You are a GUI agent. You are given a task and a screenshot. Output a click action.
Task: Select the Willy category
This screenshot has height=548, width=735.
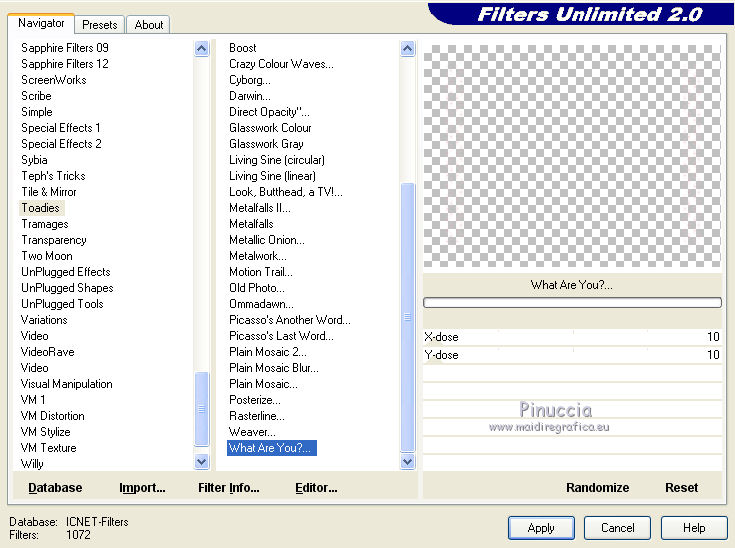point(32,464)
